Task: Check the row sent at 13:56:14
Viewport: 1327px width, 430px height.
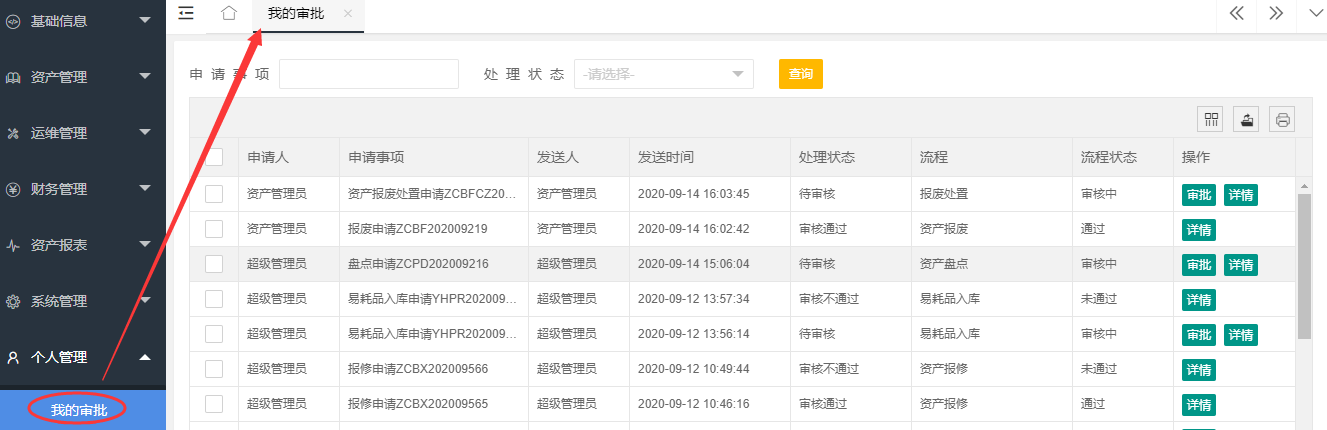Action: point(214,334)
